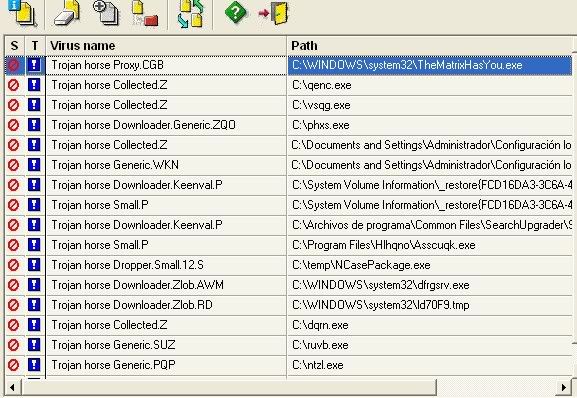Select Trojan horse Generic.PQP name
The image size is (577, 398).
coord(113,365)
